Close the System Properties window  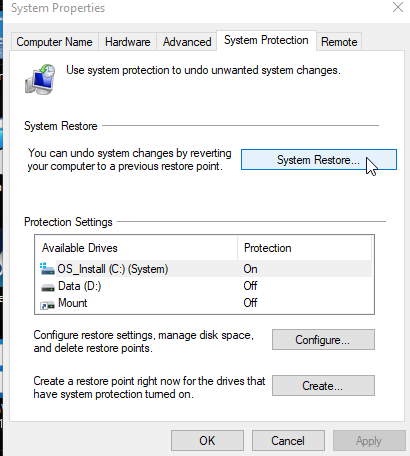[x=398, y=7]
